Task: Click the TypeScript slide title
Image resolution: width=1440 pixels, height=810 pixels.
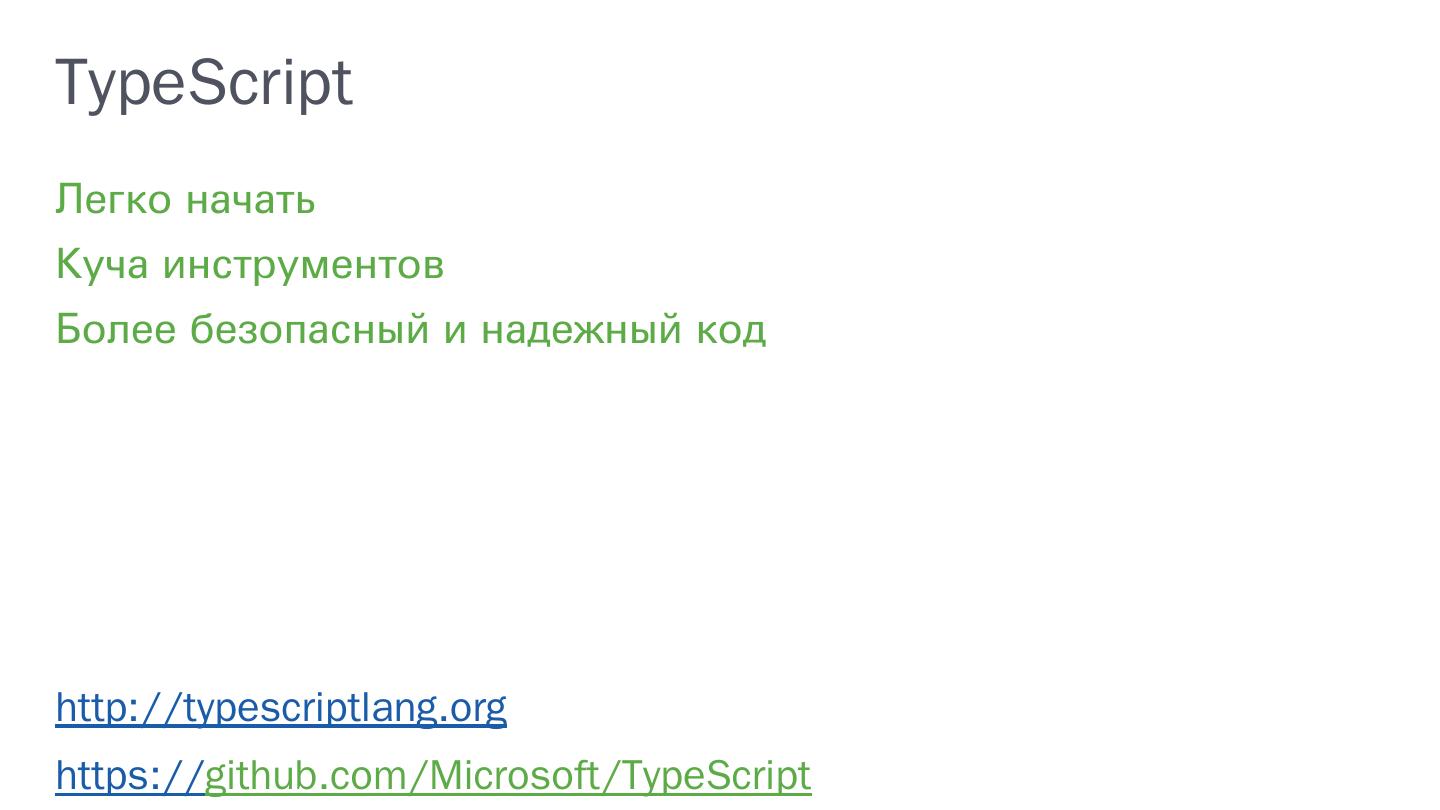Action: coord(204,82)
